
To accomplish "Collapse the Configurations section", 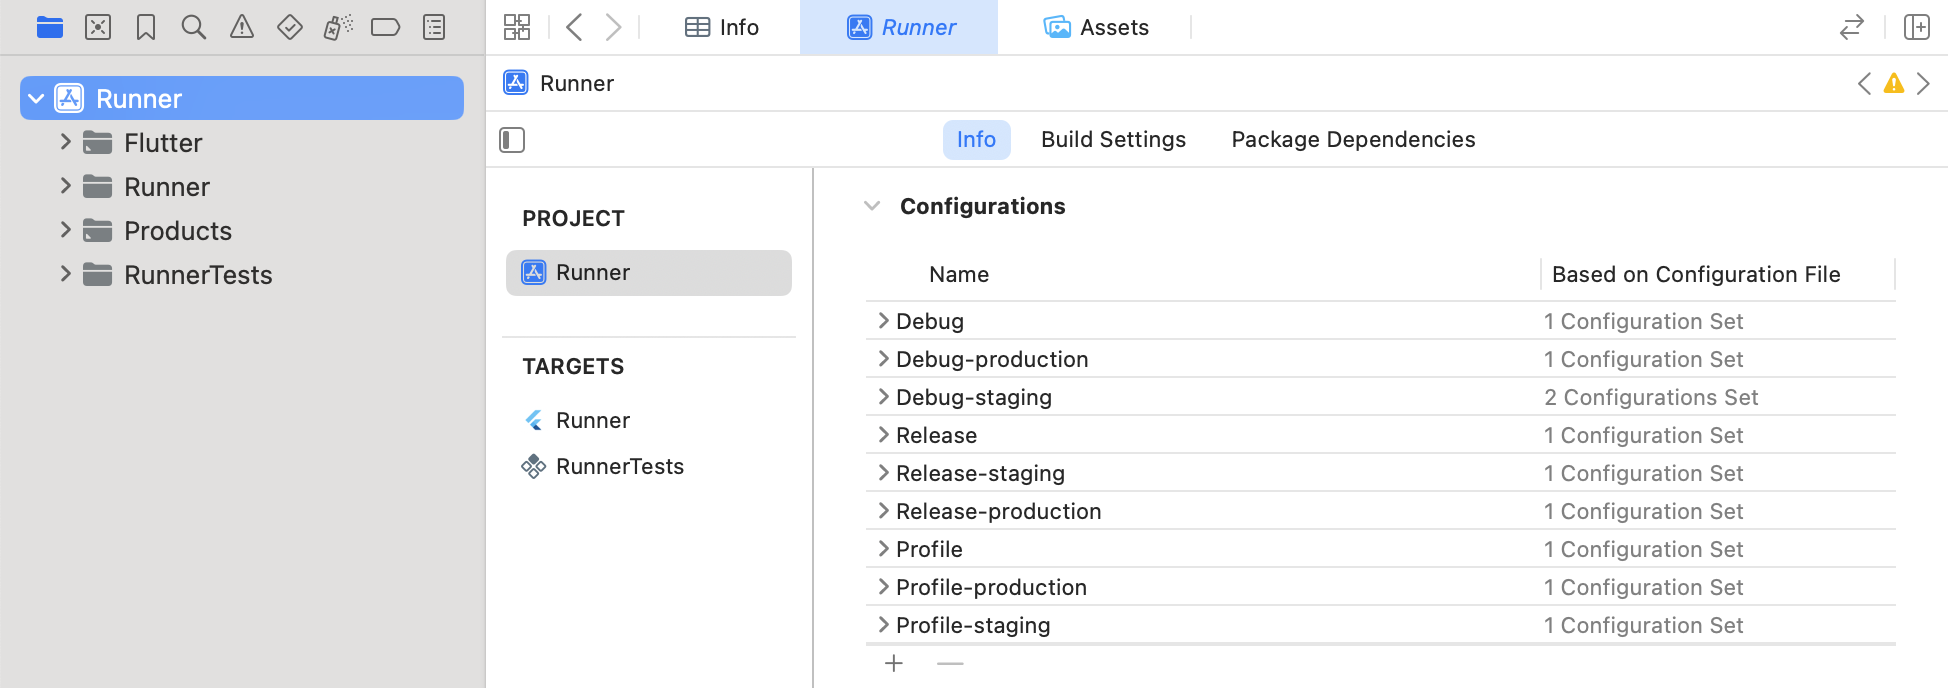I will click(872, 206).
